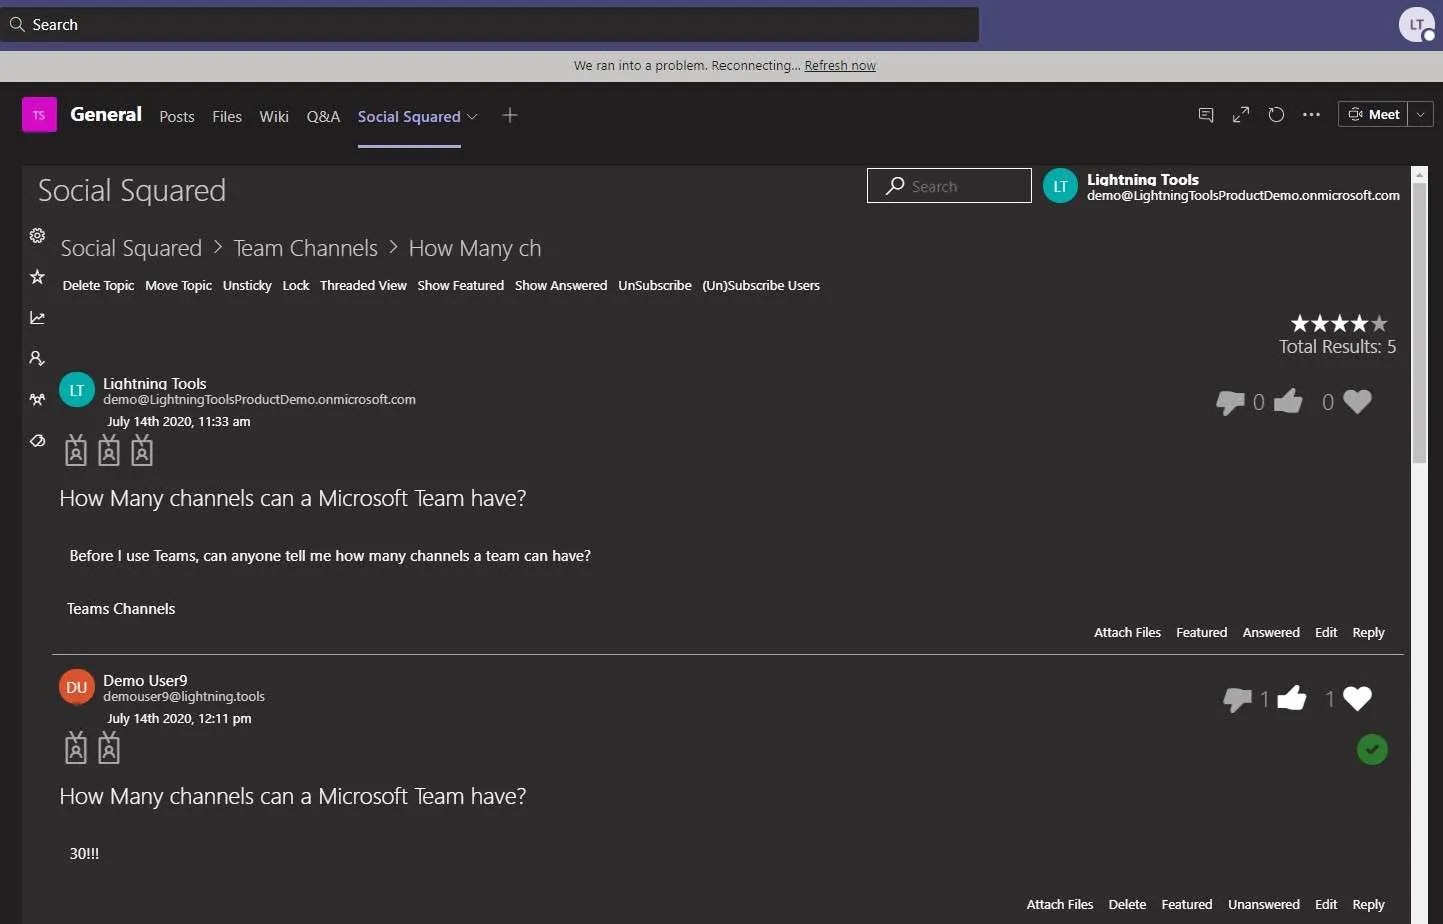Screen dimensions: 1443x924
Task: Like Demo User9's reply with thumbs up
Action: pyautogui.click(x=1291, y=698)
